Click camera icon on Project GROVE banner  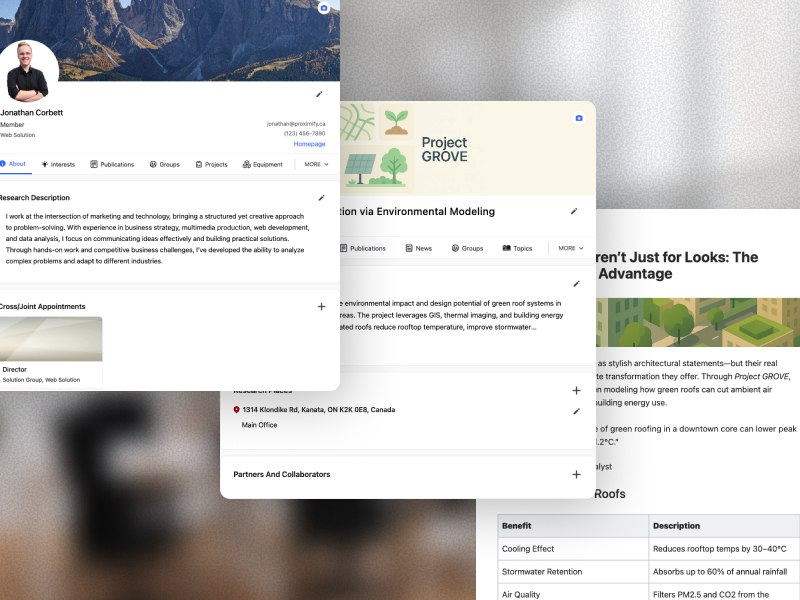click(578, 118)
